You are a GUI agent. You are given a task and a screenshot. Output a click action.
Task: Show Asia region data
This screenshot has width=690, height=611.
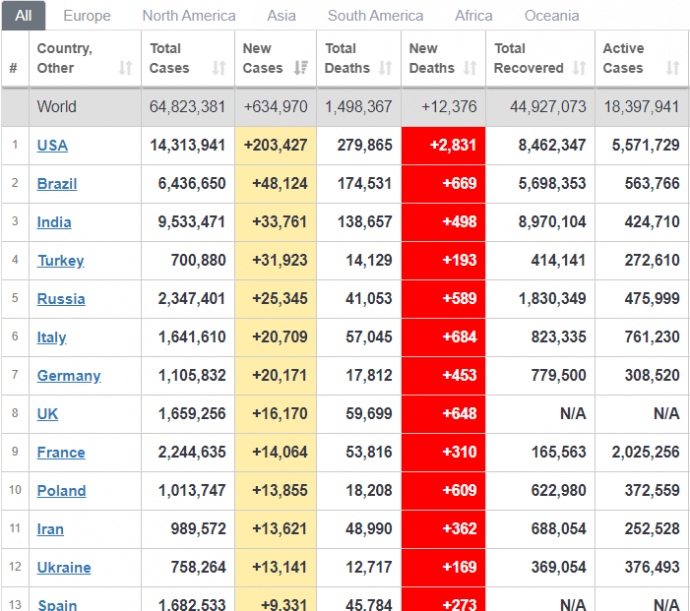tap(281, 15)
